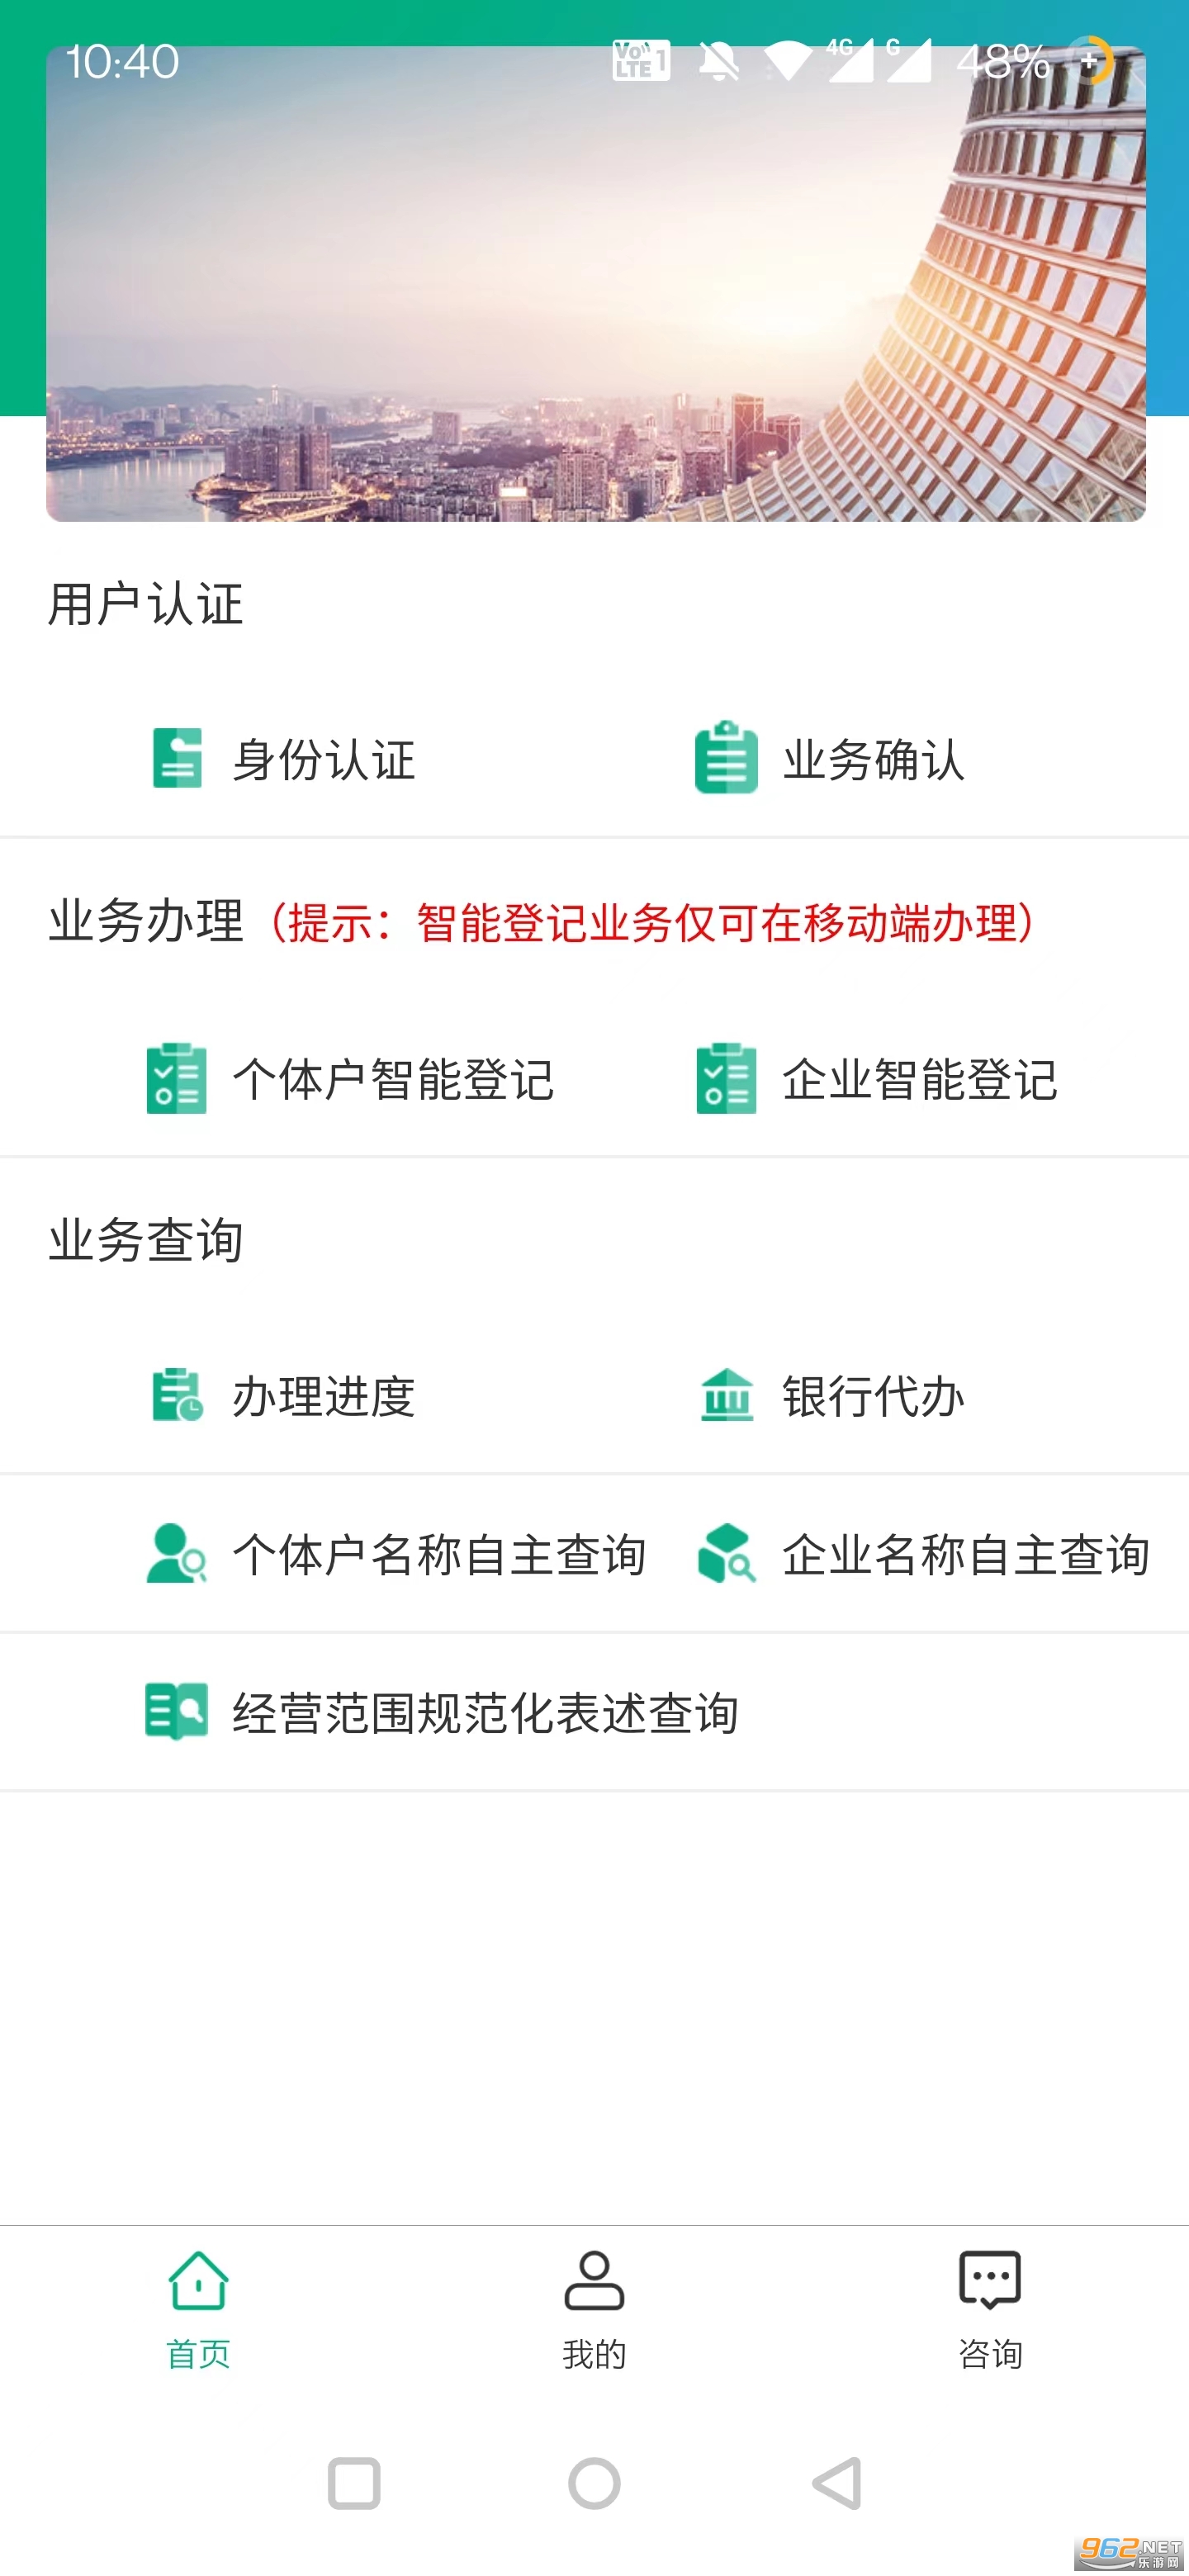Select the 个体户智能登记 label
This screenshot has height=2576, width=1189.
click(393, 1080)
